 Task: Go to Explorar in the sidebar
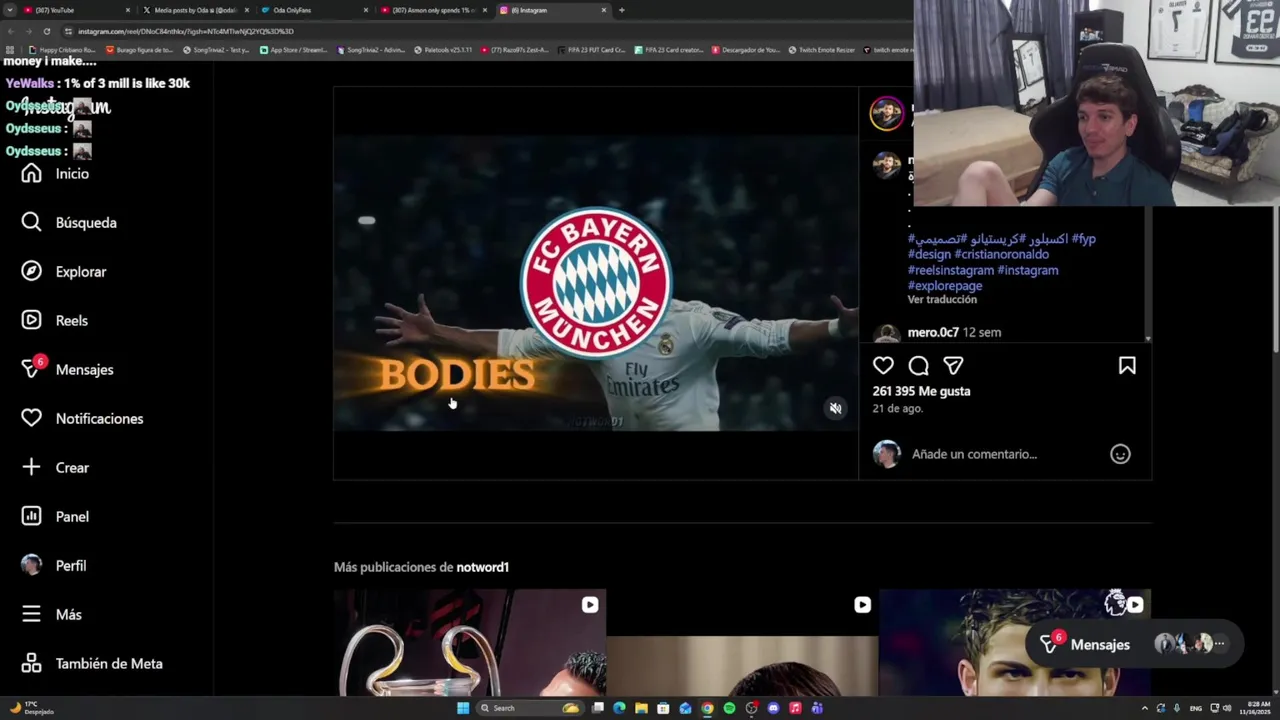point(64,272)
